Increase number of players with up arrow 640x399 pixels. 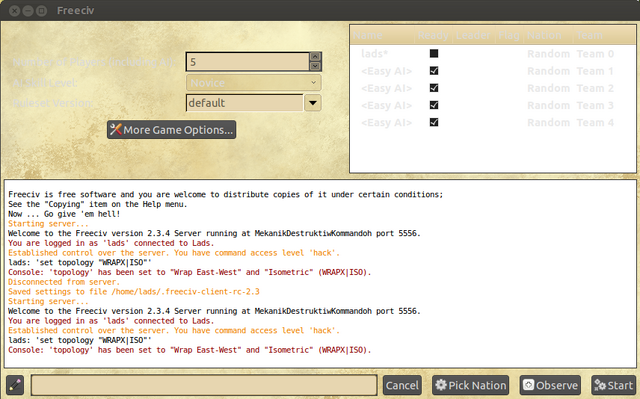315,57
